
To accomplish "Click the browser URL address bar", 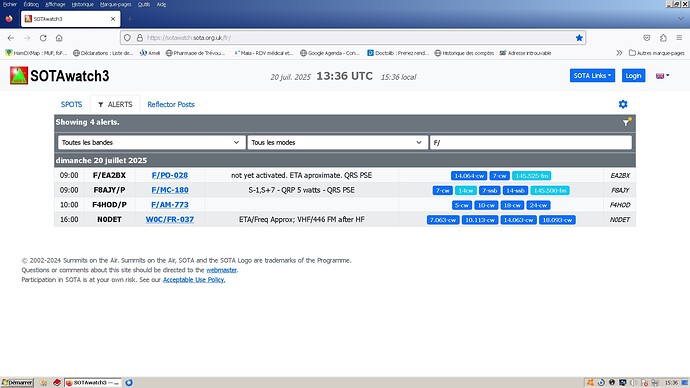I will click(x=352, y=38).
